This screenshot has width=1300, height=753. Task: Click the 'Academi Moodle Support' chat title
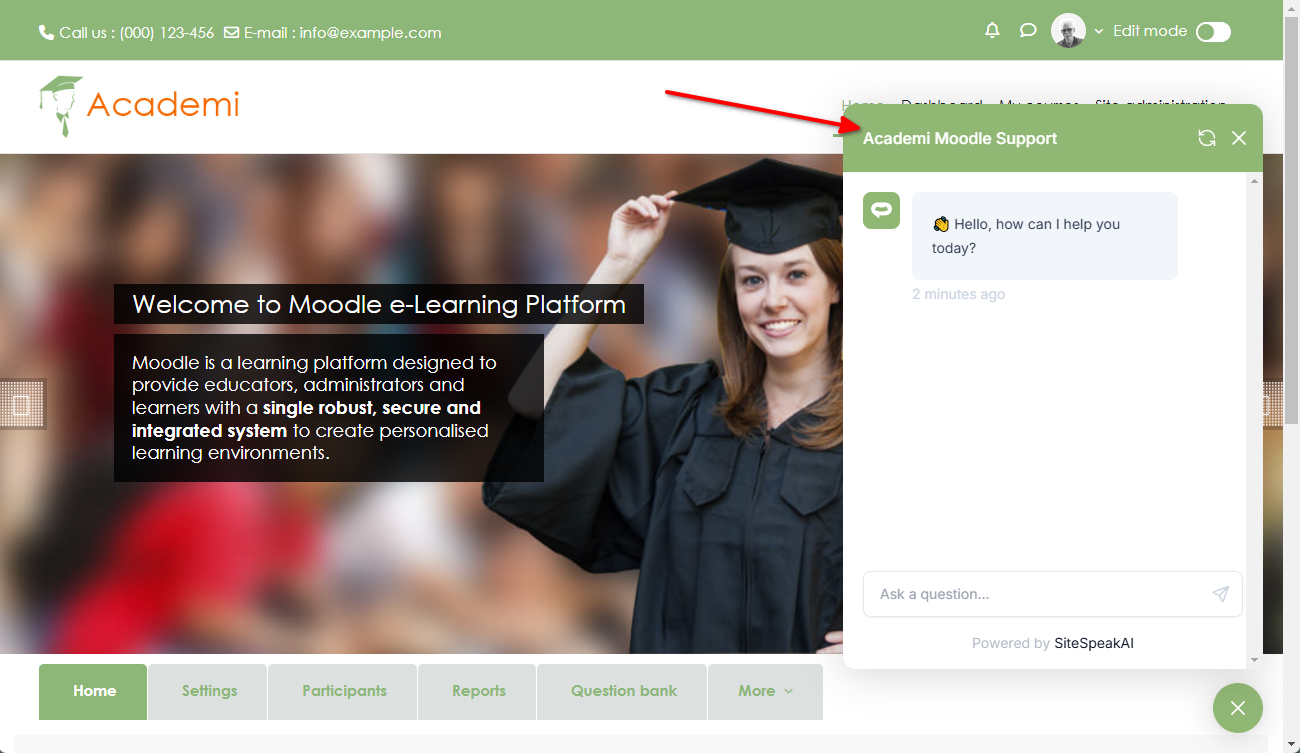[960, 138]
